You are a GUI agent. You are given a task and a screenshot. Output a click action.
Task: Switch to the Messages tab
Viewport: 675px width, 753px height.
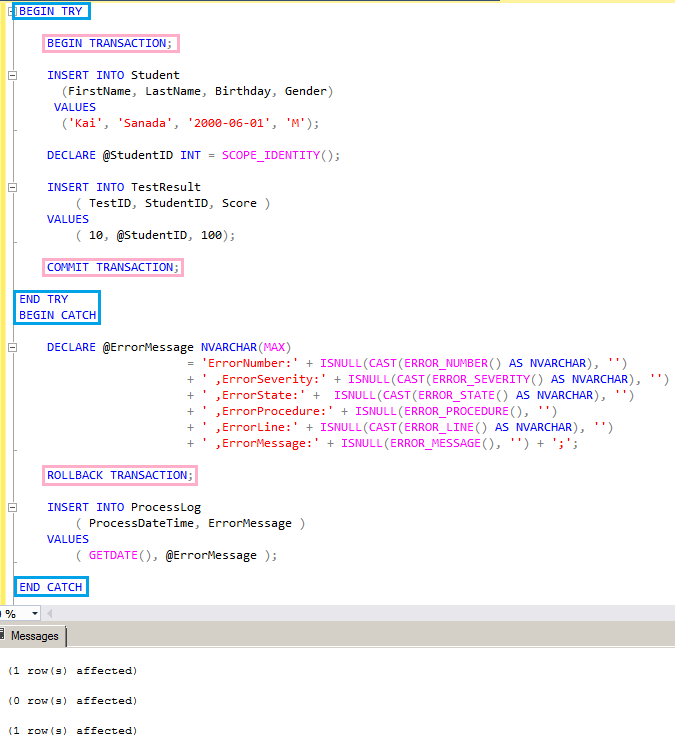coord(34,636)
